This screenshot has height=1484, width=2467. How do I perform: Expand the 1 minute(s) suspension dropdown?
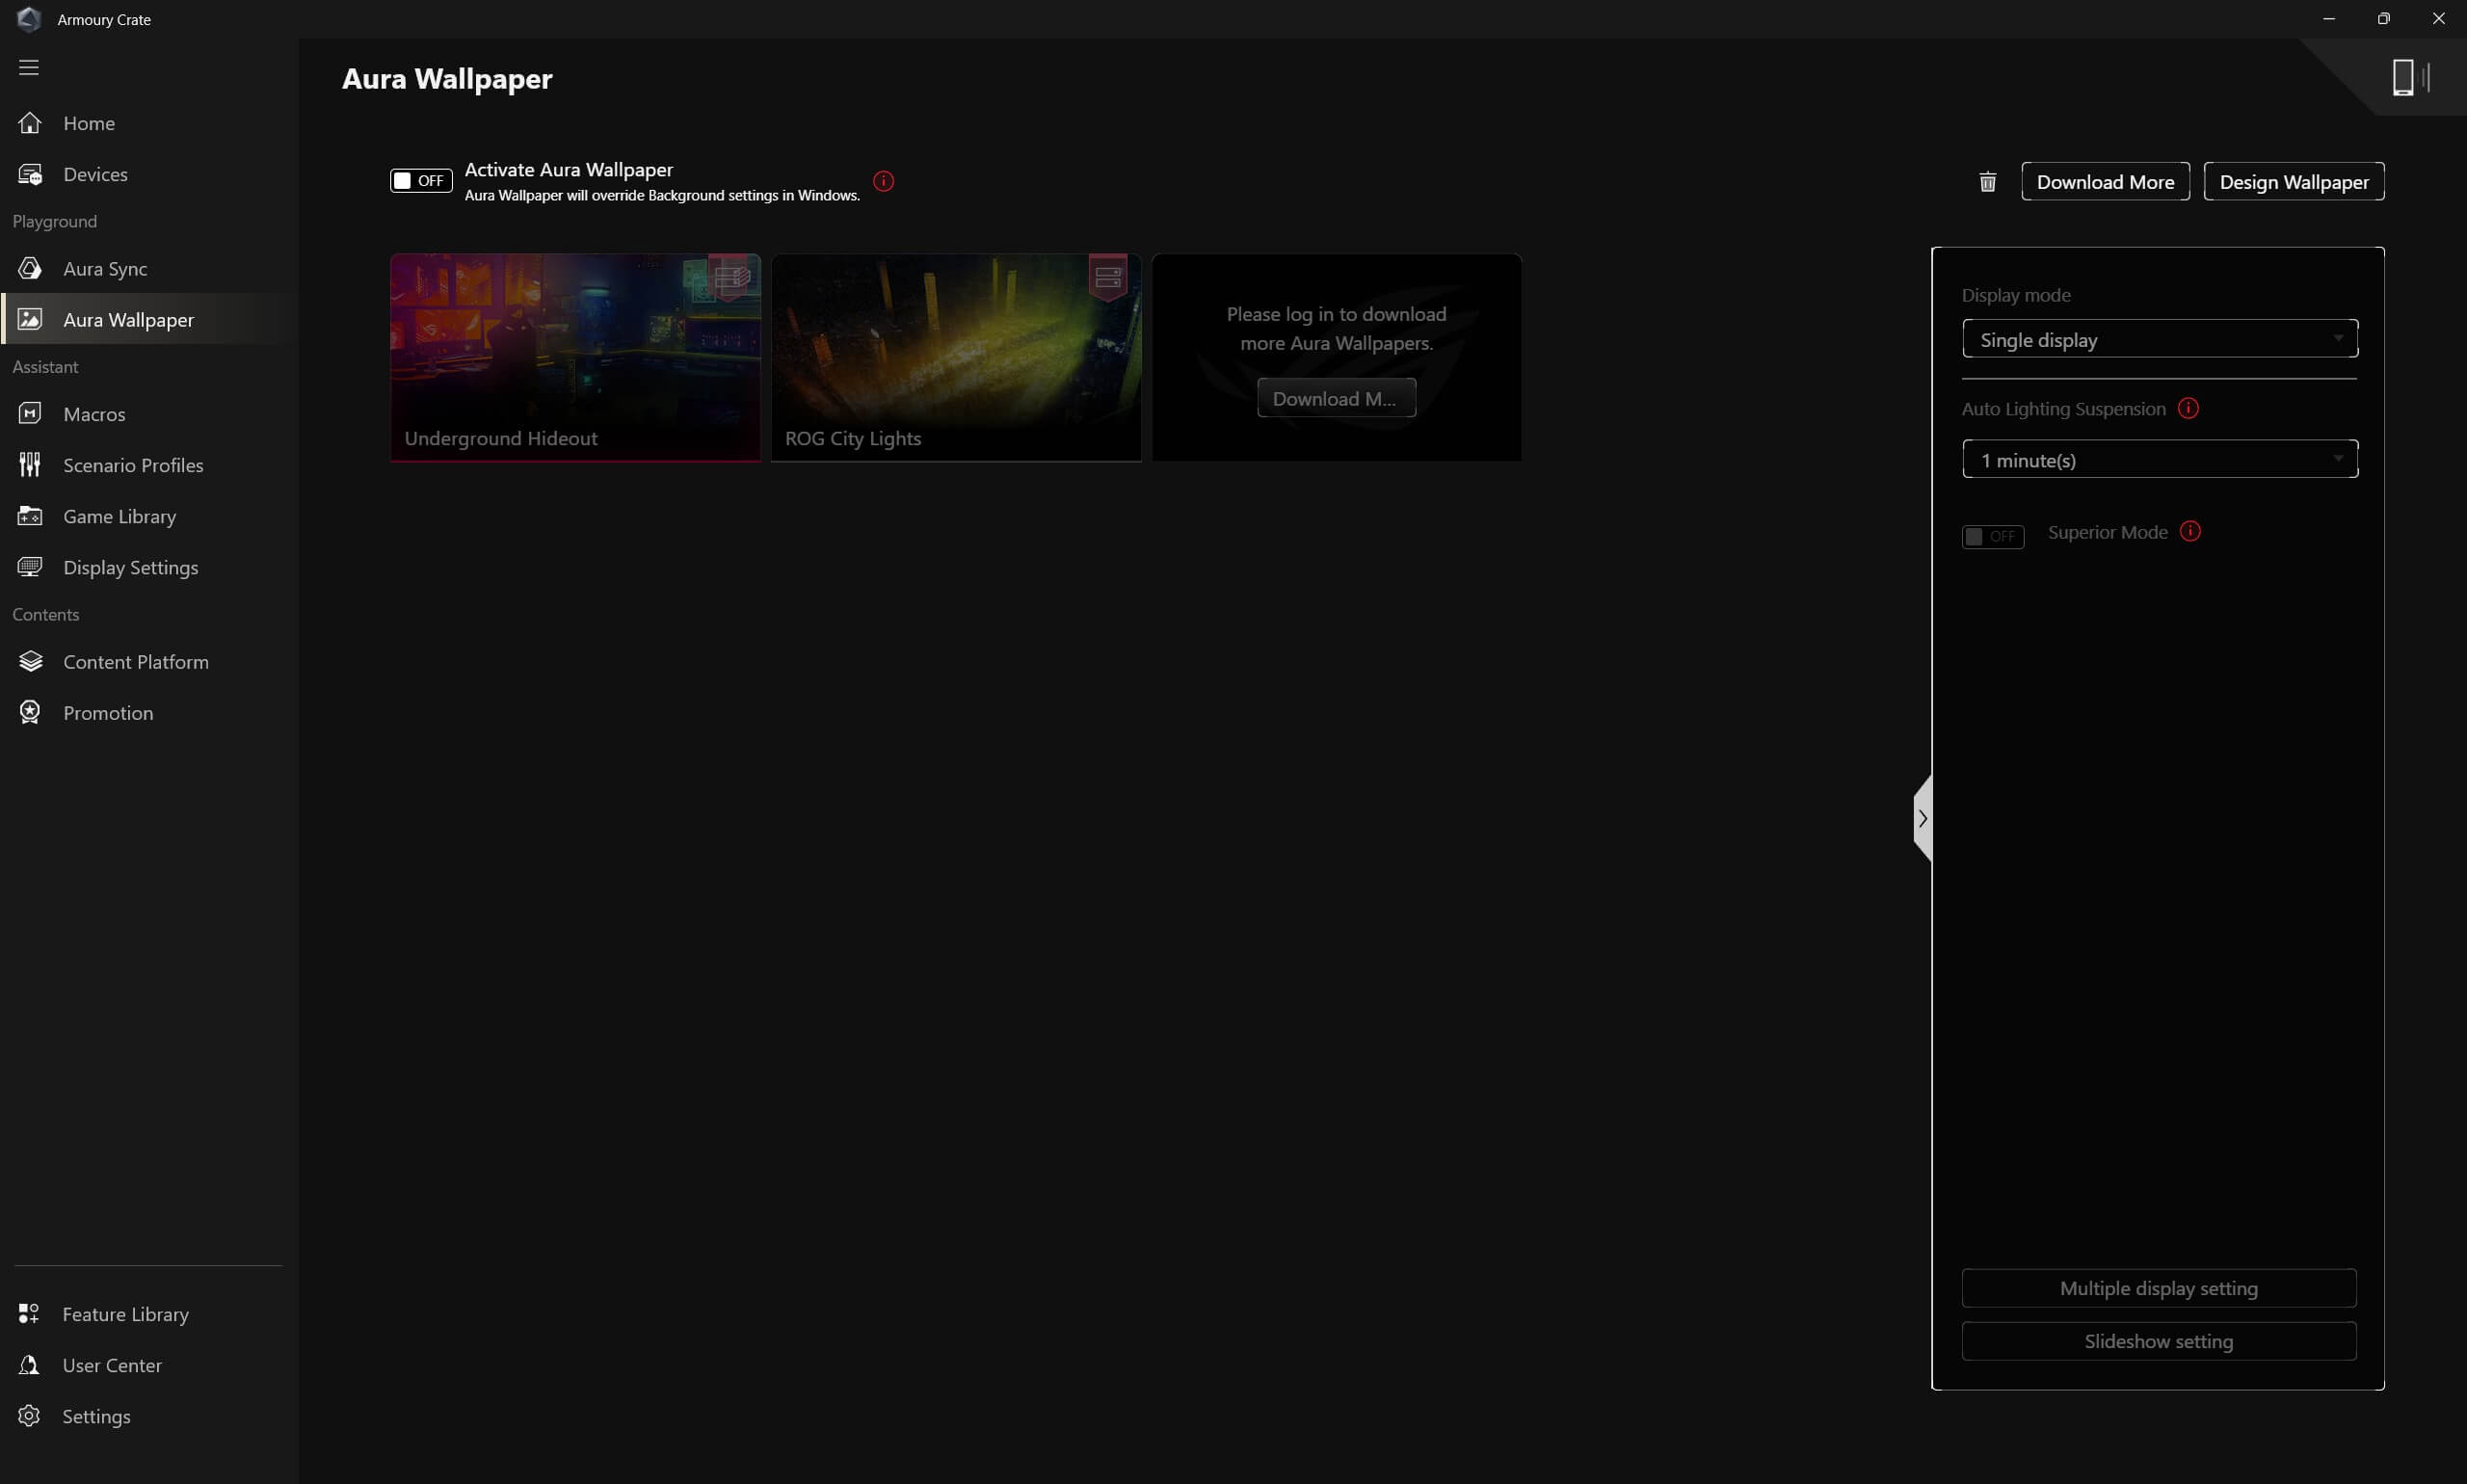[x=2159, y=459]
